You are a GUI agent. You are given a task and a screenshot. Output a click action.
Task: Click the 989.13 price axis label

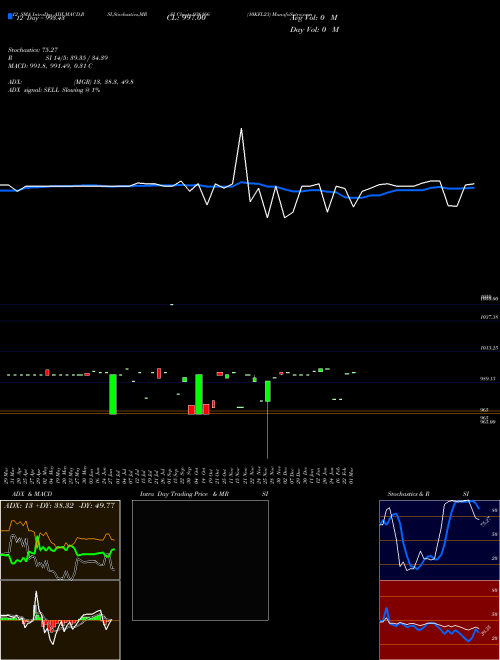pos(488,379)
